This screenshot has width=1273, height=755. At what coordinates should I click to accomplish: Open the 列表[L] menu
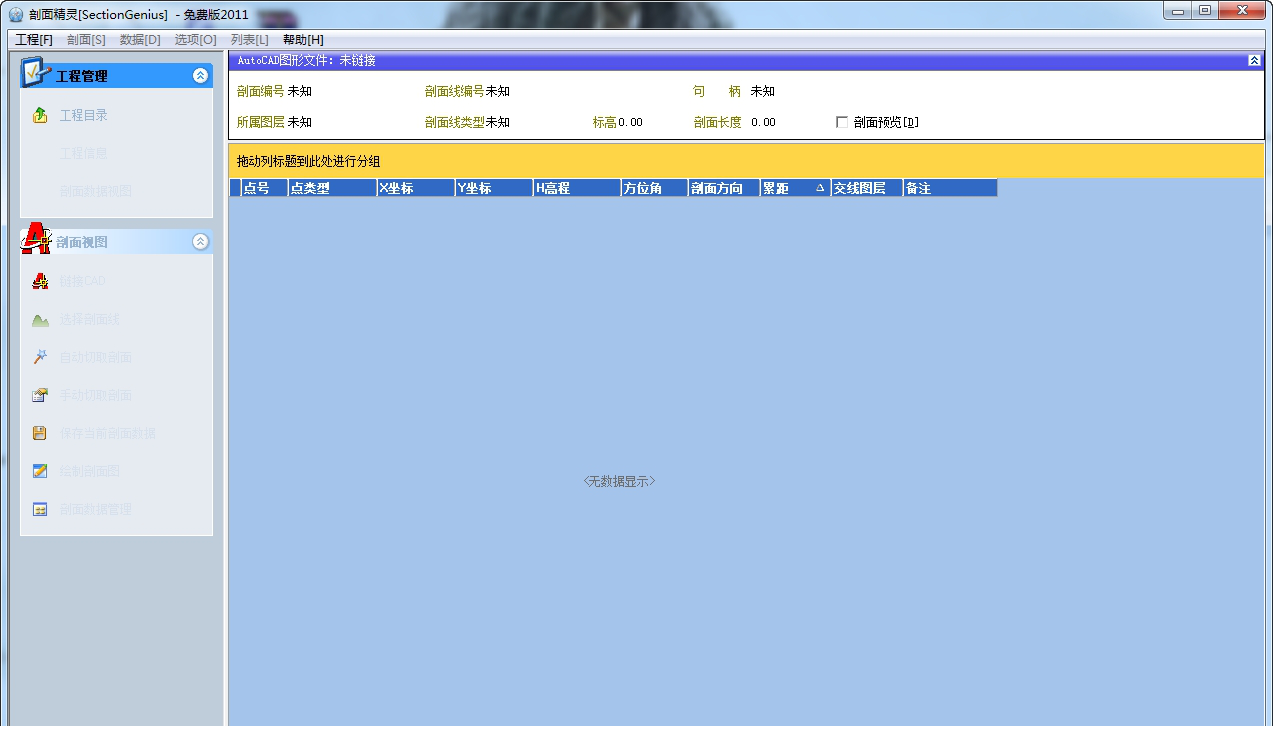tap(249, 39)
